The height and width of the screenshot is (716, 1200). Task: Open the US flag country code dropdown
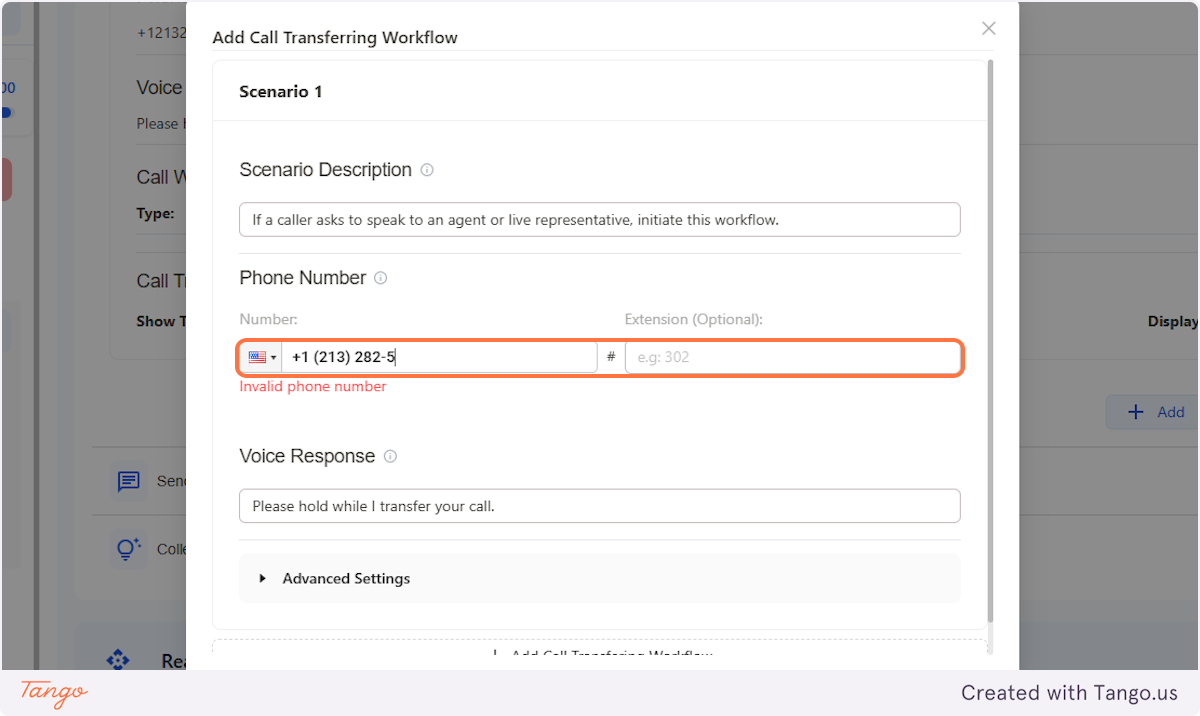tap(262, 357)
